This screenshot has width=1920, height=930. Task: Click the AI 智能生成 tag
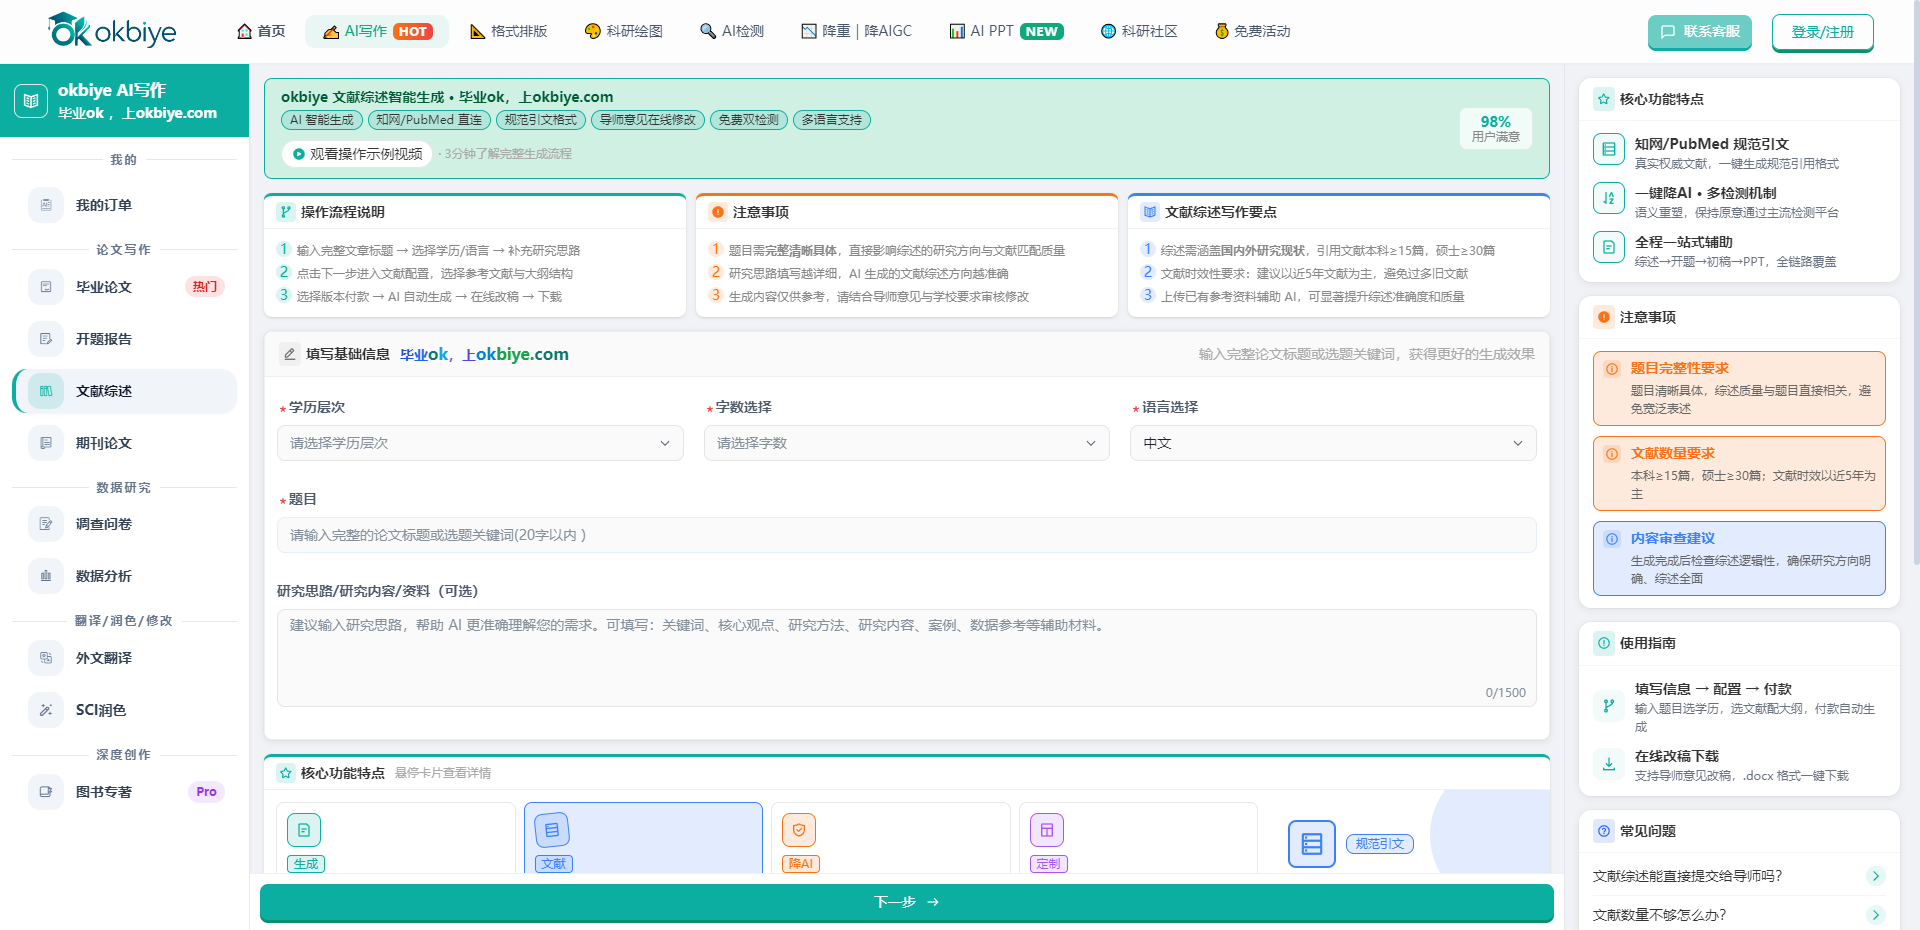click(x=322, y=120)
